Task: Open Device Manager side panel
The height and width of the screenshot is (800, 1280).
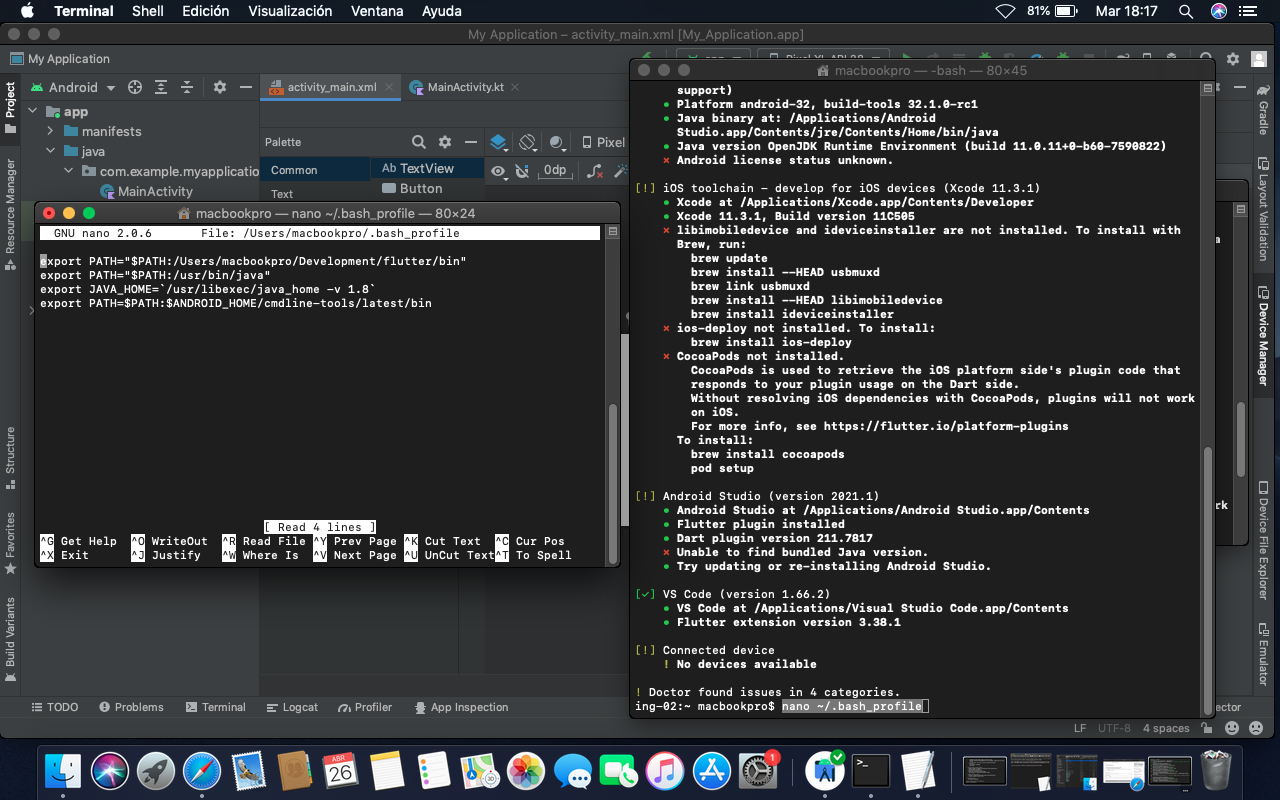Action: pyautogui.click(x=1263, y=336)
